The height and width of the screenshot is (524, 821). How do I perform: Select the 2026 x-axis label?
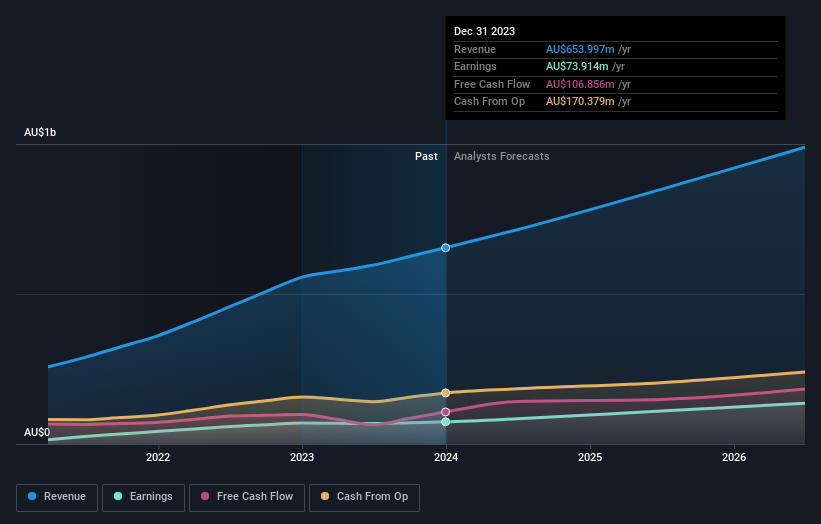(x=734, y=457)
